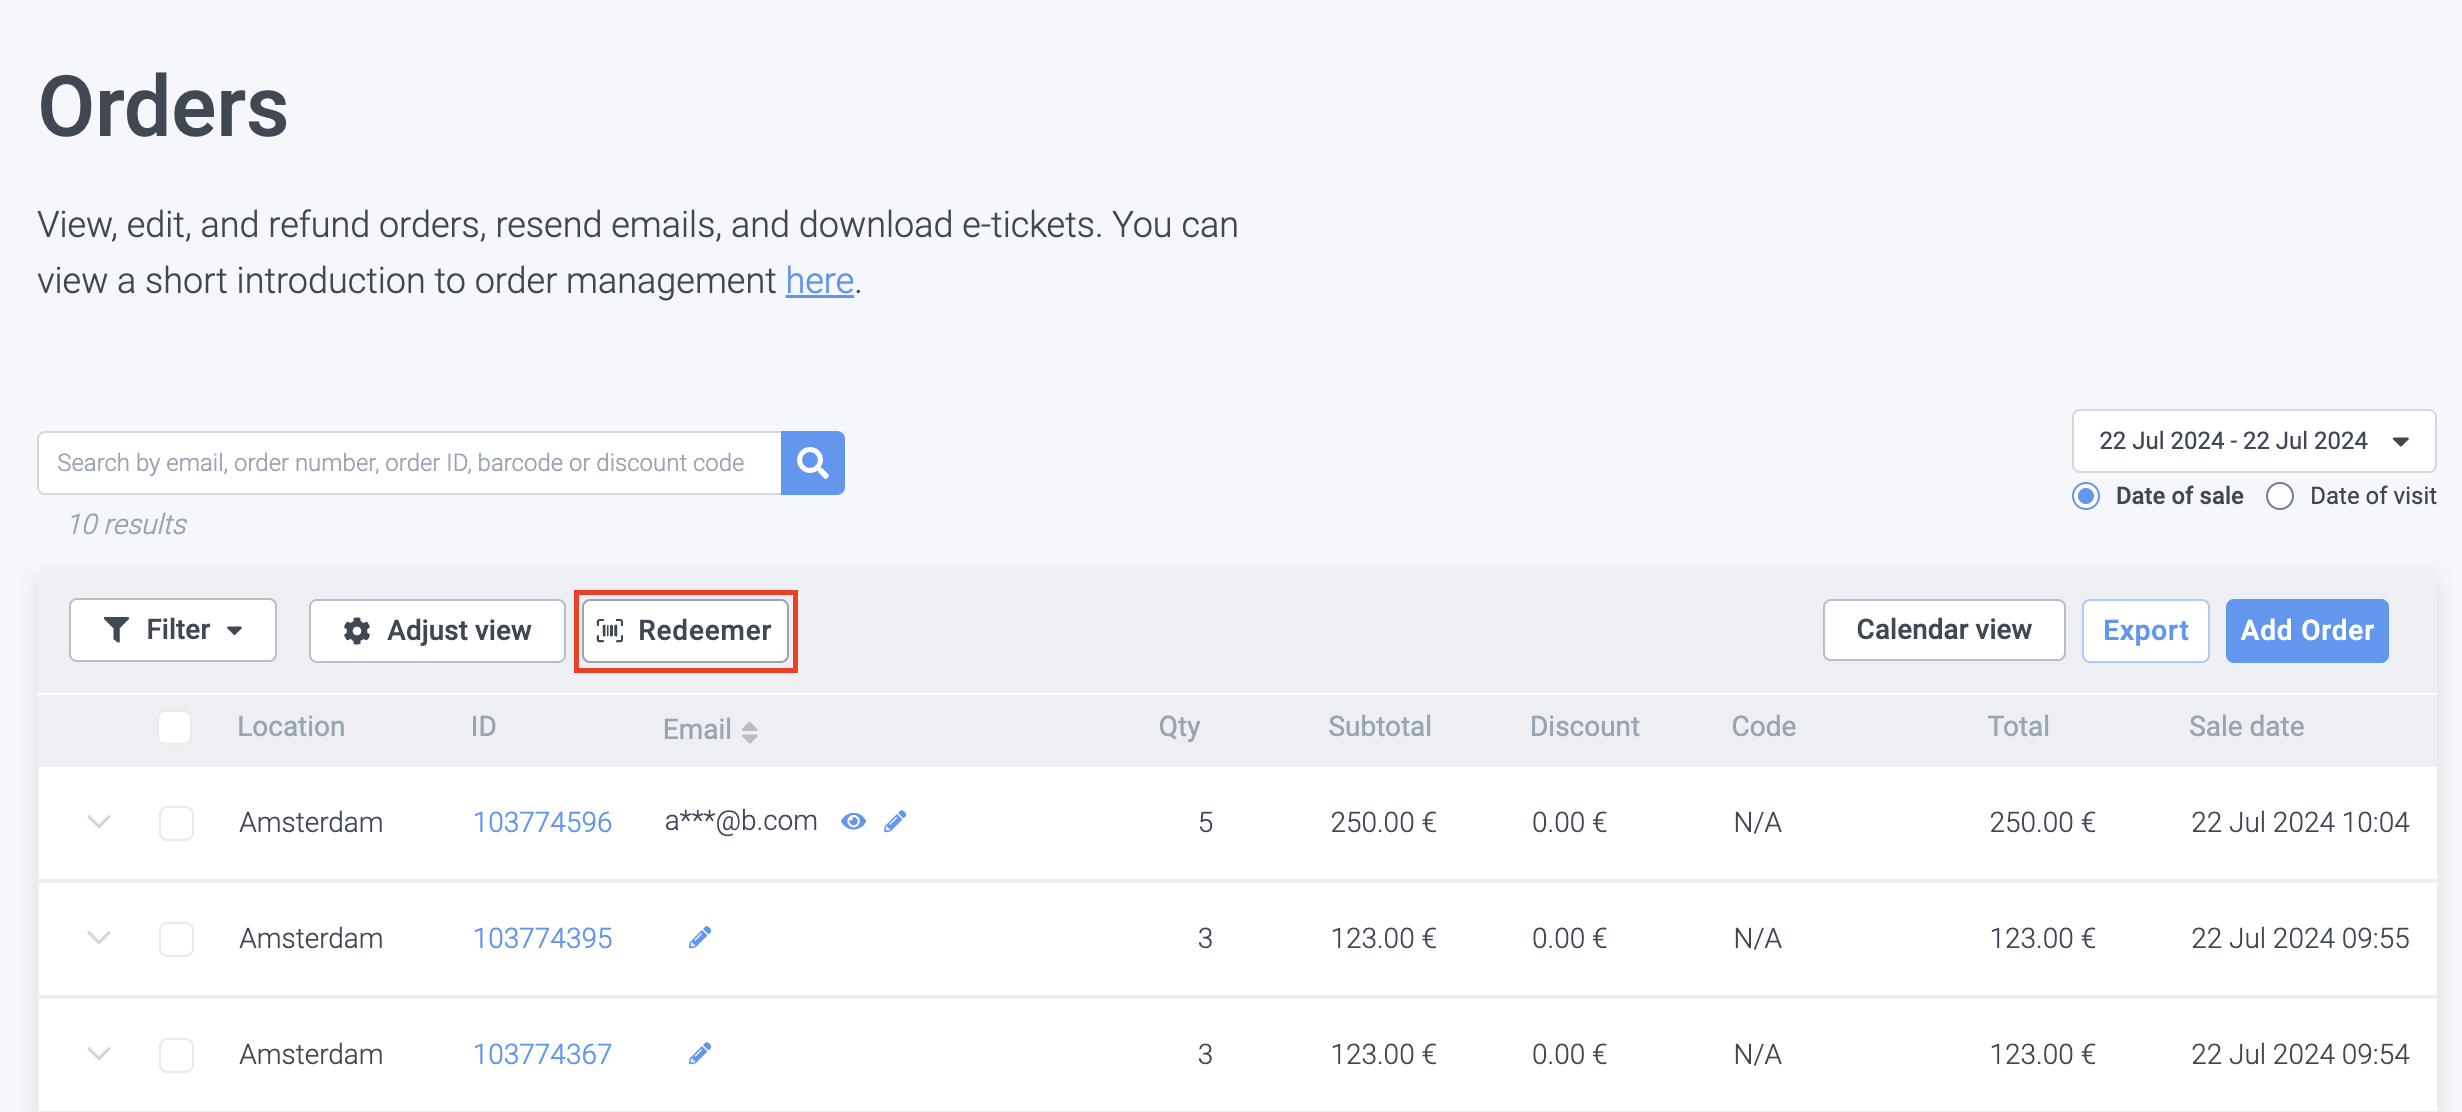Open the Filter dropdown
This screenshot has height=1112, width=2462.
coord(173,630)
